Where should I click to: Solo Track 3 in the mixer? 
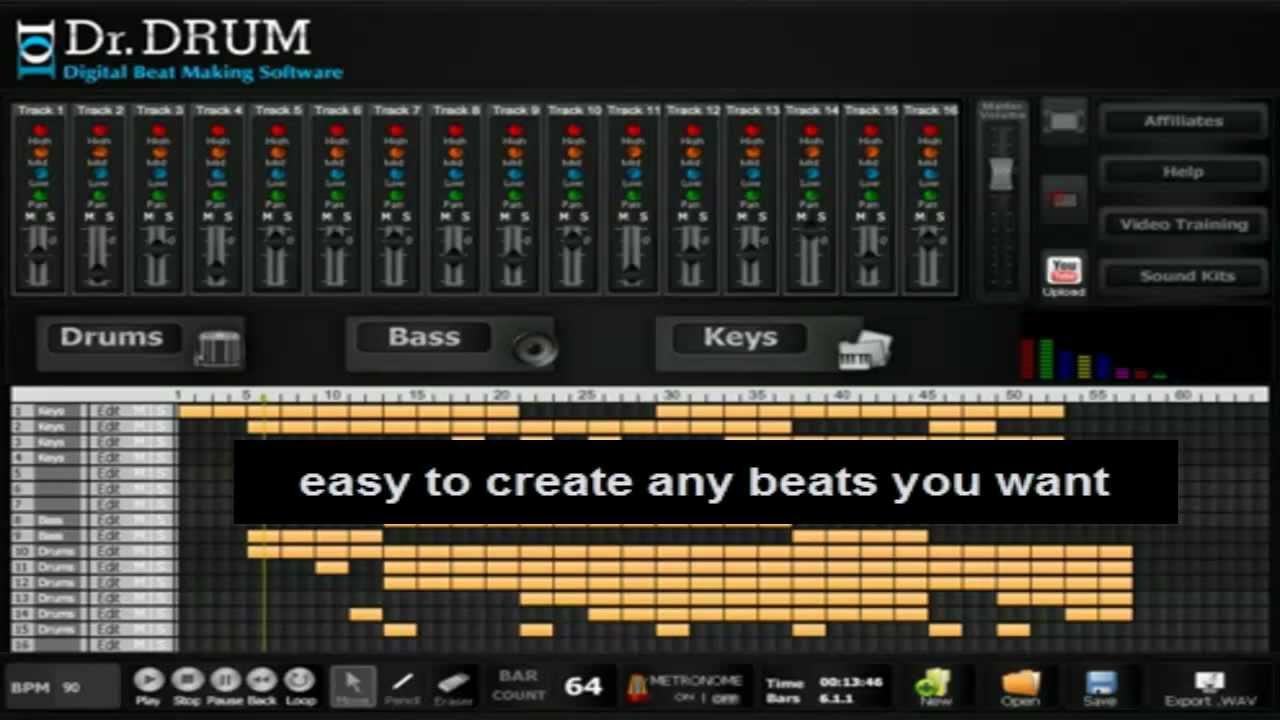169,216
